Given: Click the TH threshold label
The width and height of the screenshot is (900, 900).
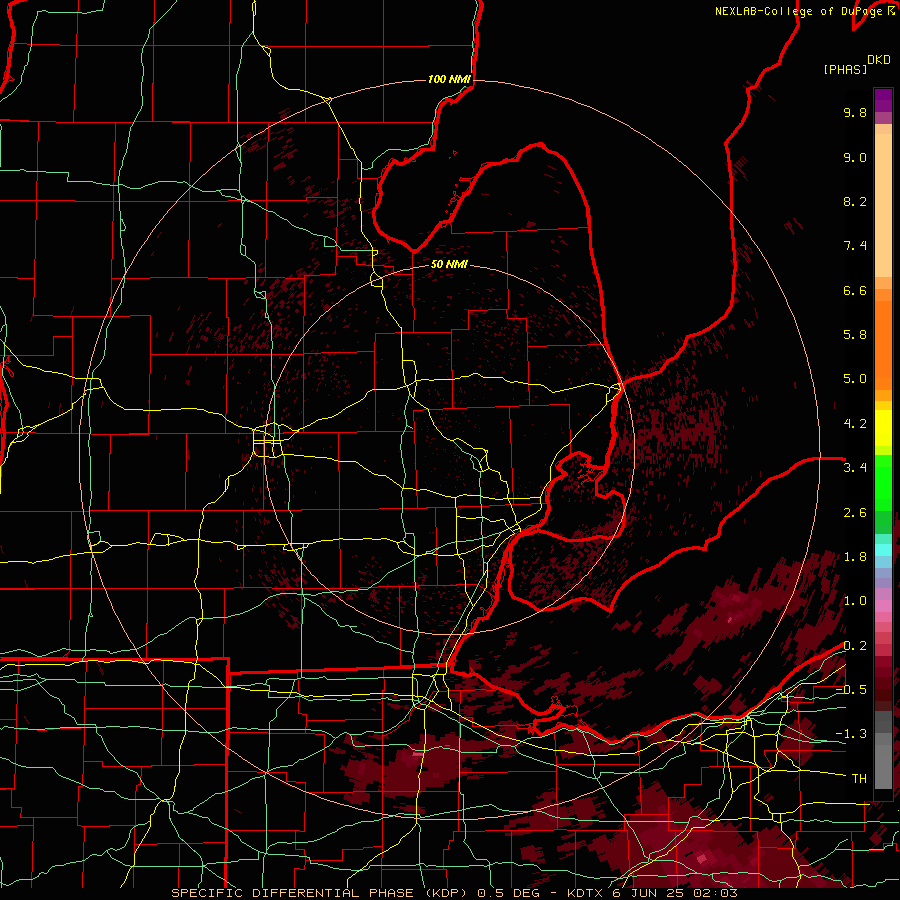Looking at the screenshot, I should point(859,779).
